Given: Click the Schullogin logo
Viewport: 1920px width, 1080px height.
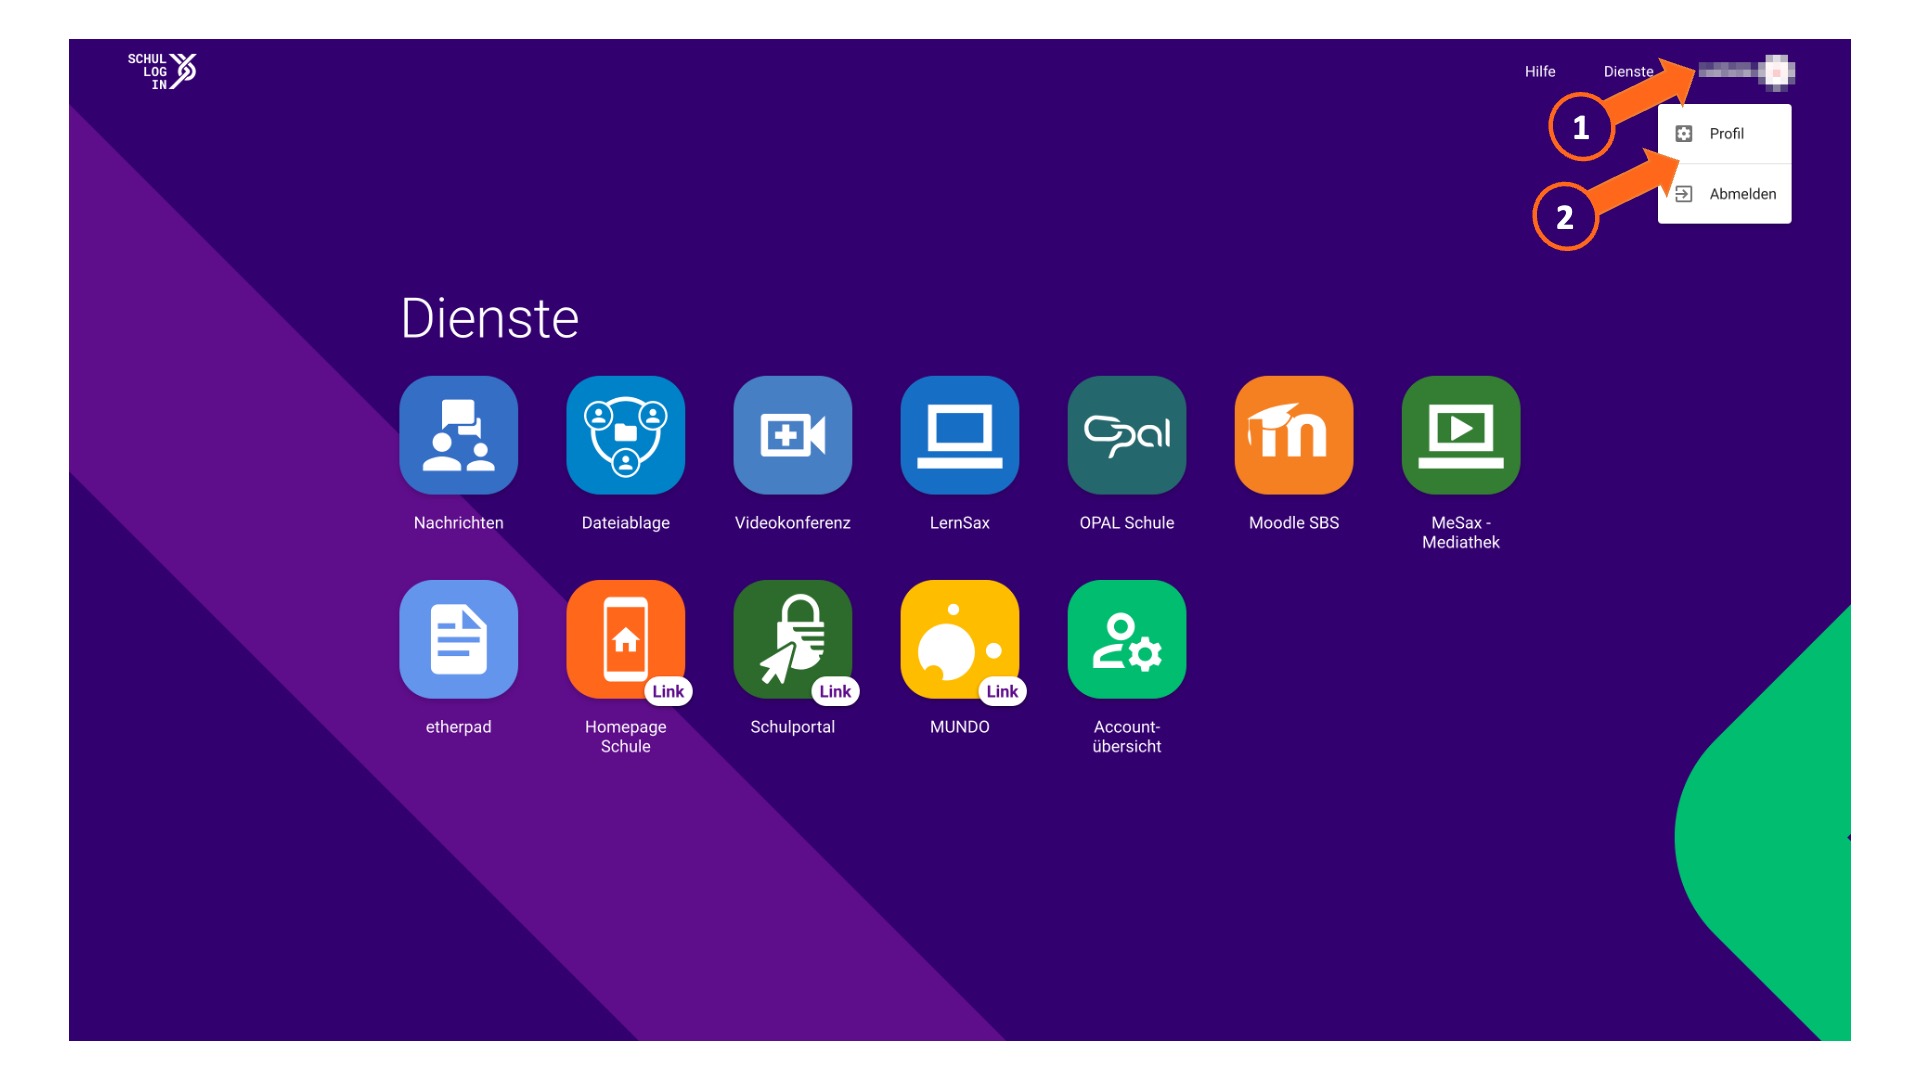Looking at the screenshot, I should [162, 71].
